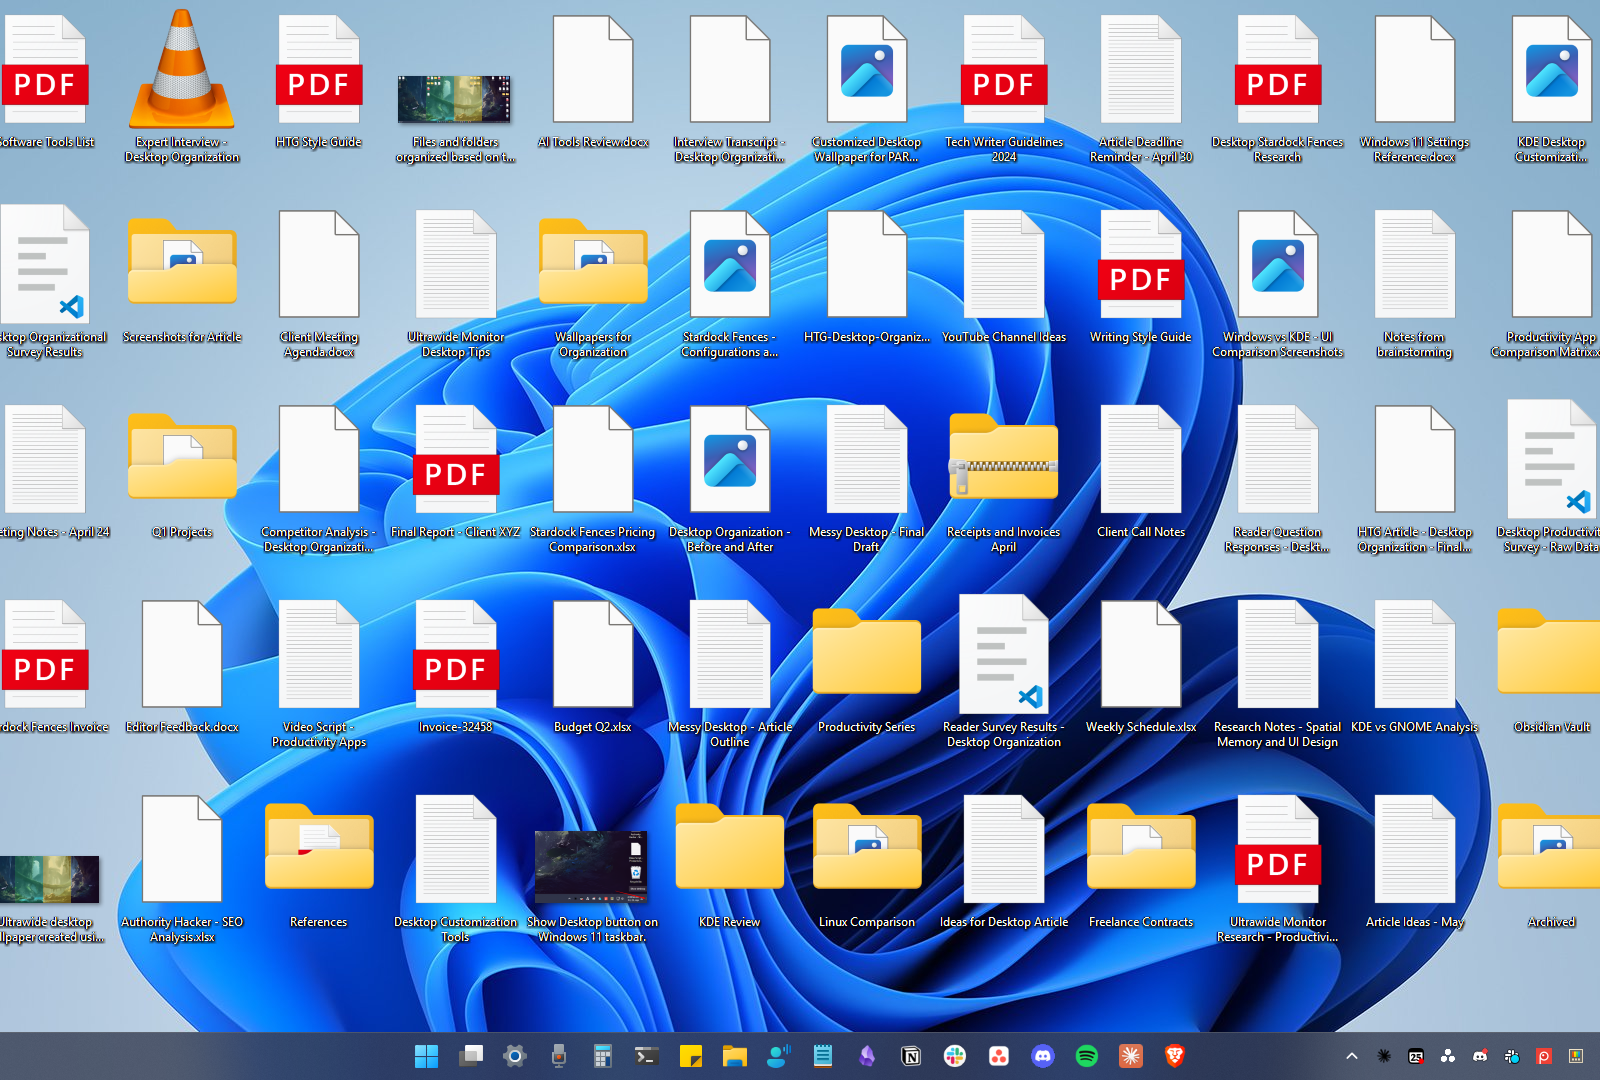Select the Receipts and Invoices April zip
Screen dimensions: 1600x1080
click(x=1003, y=460)
